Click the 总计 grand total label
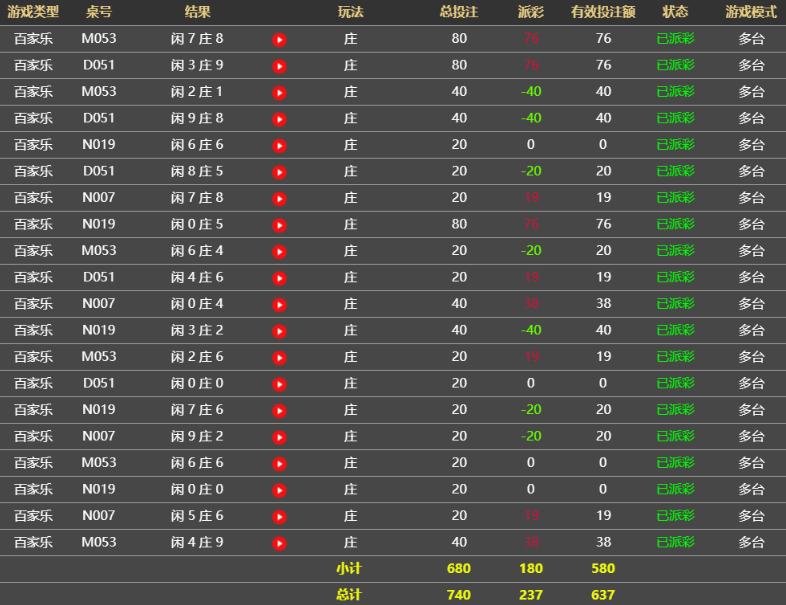 click(349, 595)
